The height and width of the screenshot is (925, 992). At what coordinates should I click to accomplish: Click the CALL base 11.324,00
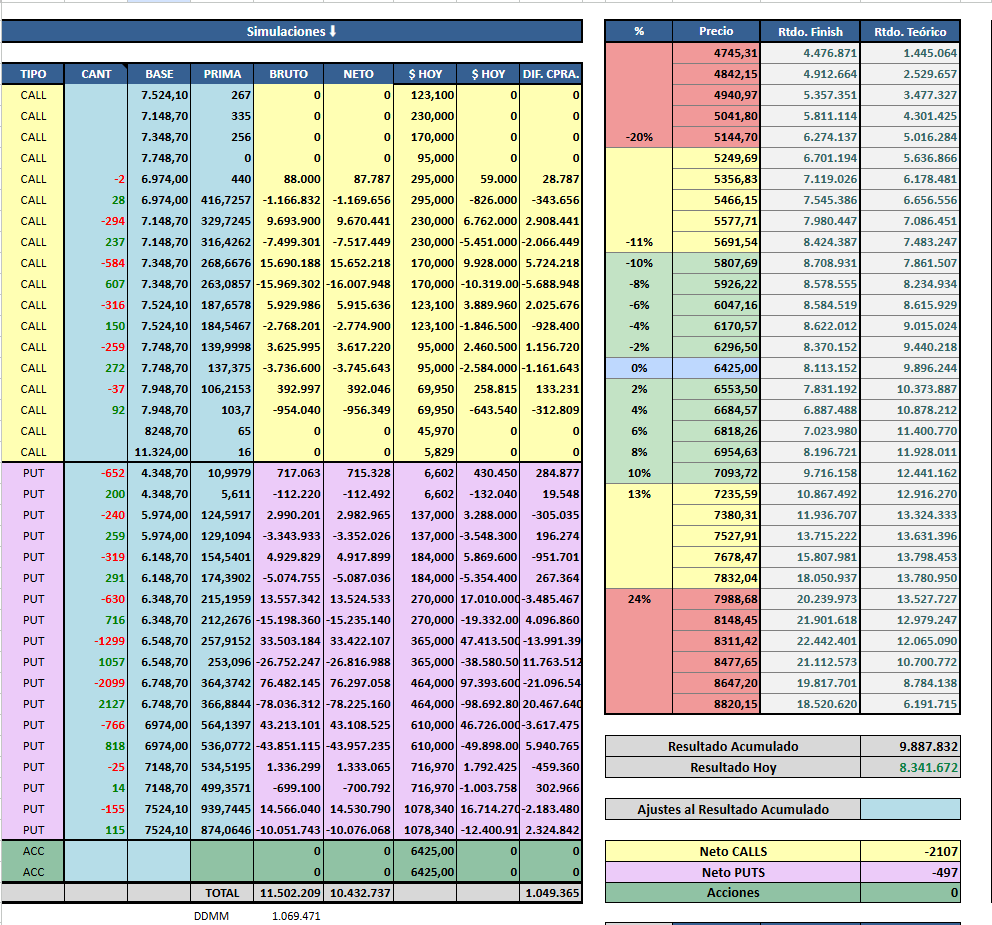[x=159, y=452]
